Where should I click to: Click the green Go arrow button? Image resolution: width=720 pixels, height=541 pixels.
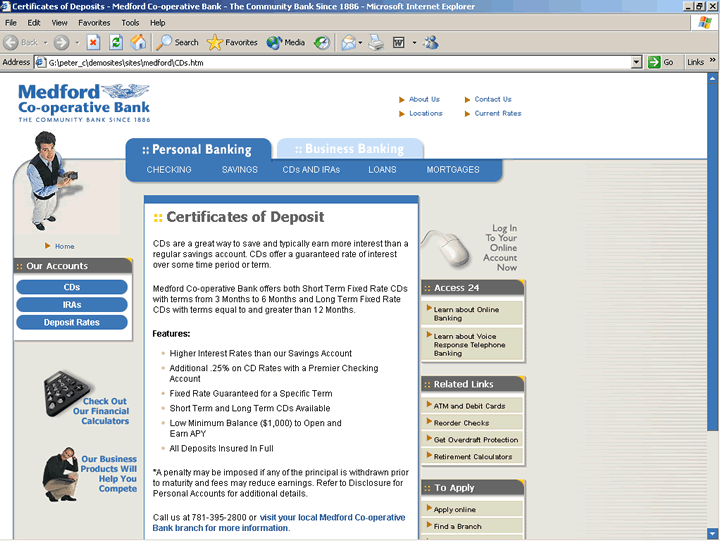(x=654, y=62)
